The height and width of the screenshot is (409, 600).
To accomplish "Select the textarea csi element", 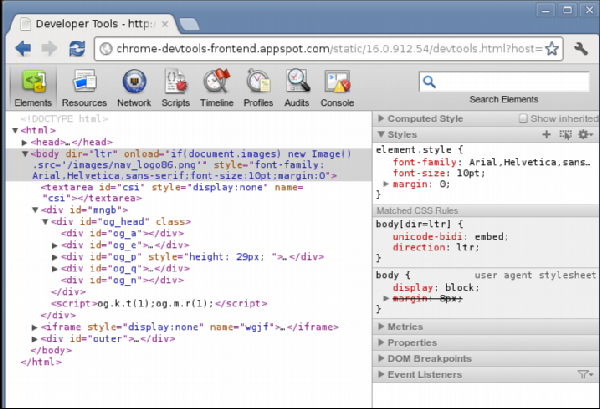I will coord(172,192).
